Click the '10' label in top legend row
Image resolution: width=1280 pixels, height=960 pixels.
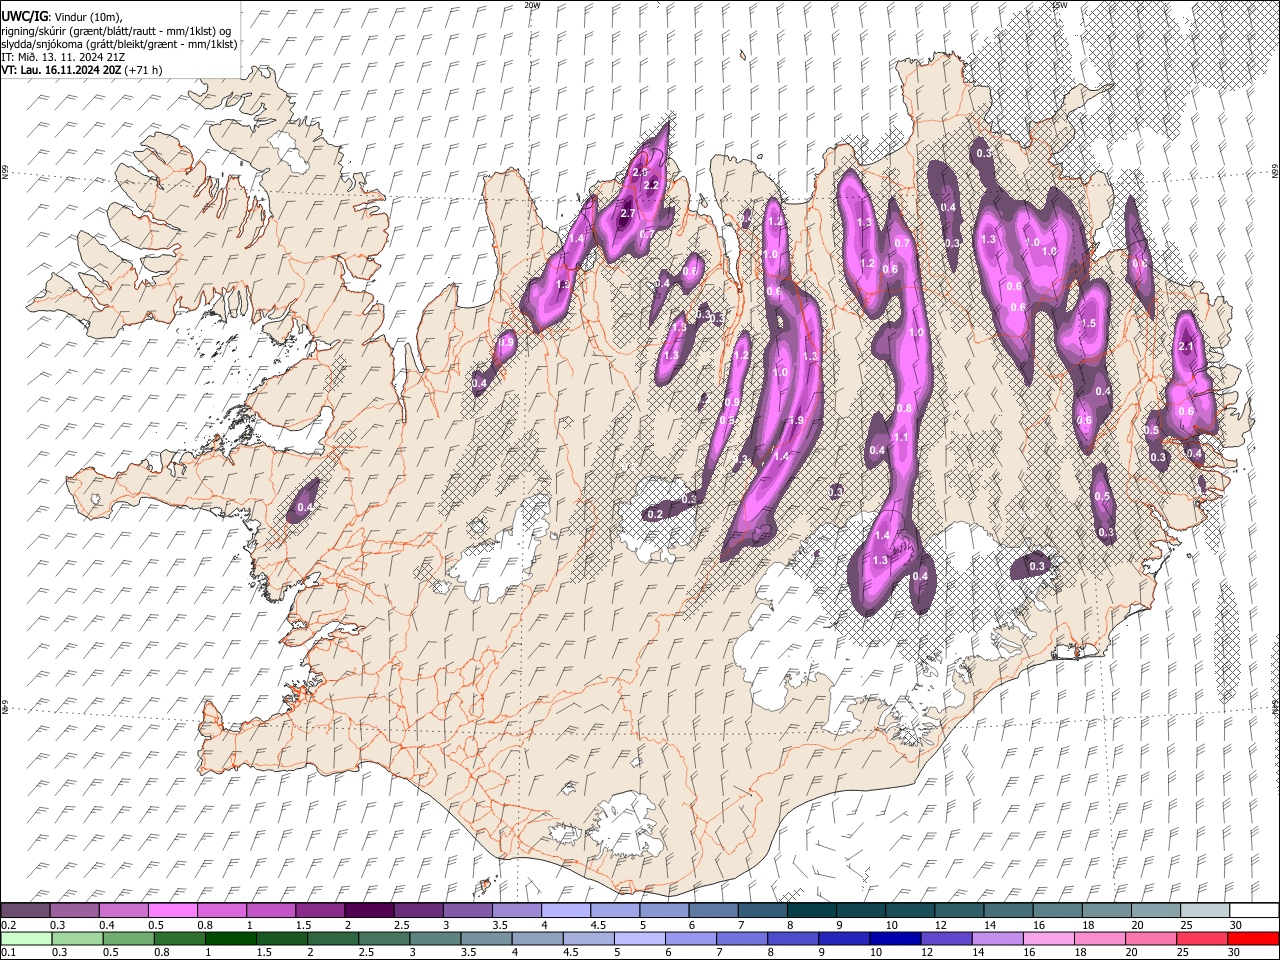point(890,925)
